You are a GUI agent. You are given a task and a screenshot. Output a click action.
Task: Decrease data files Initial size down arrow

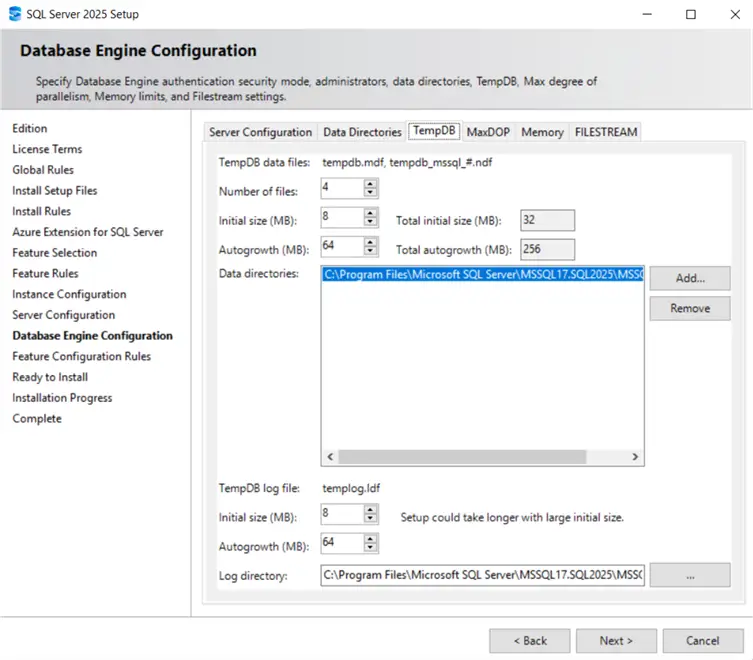(370, 221)
